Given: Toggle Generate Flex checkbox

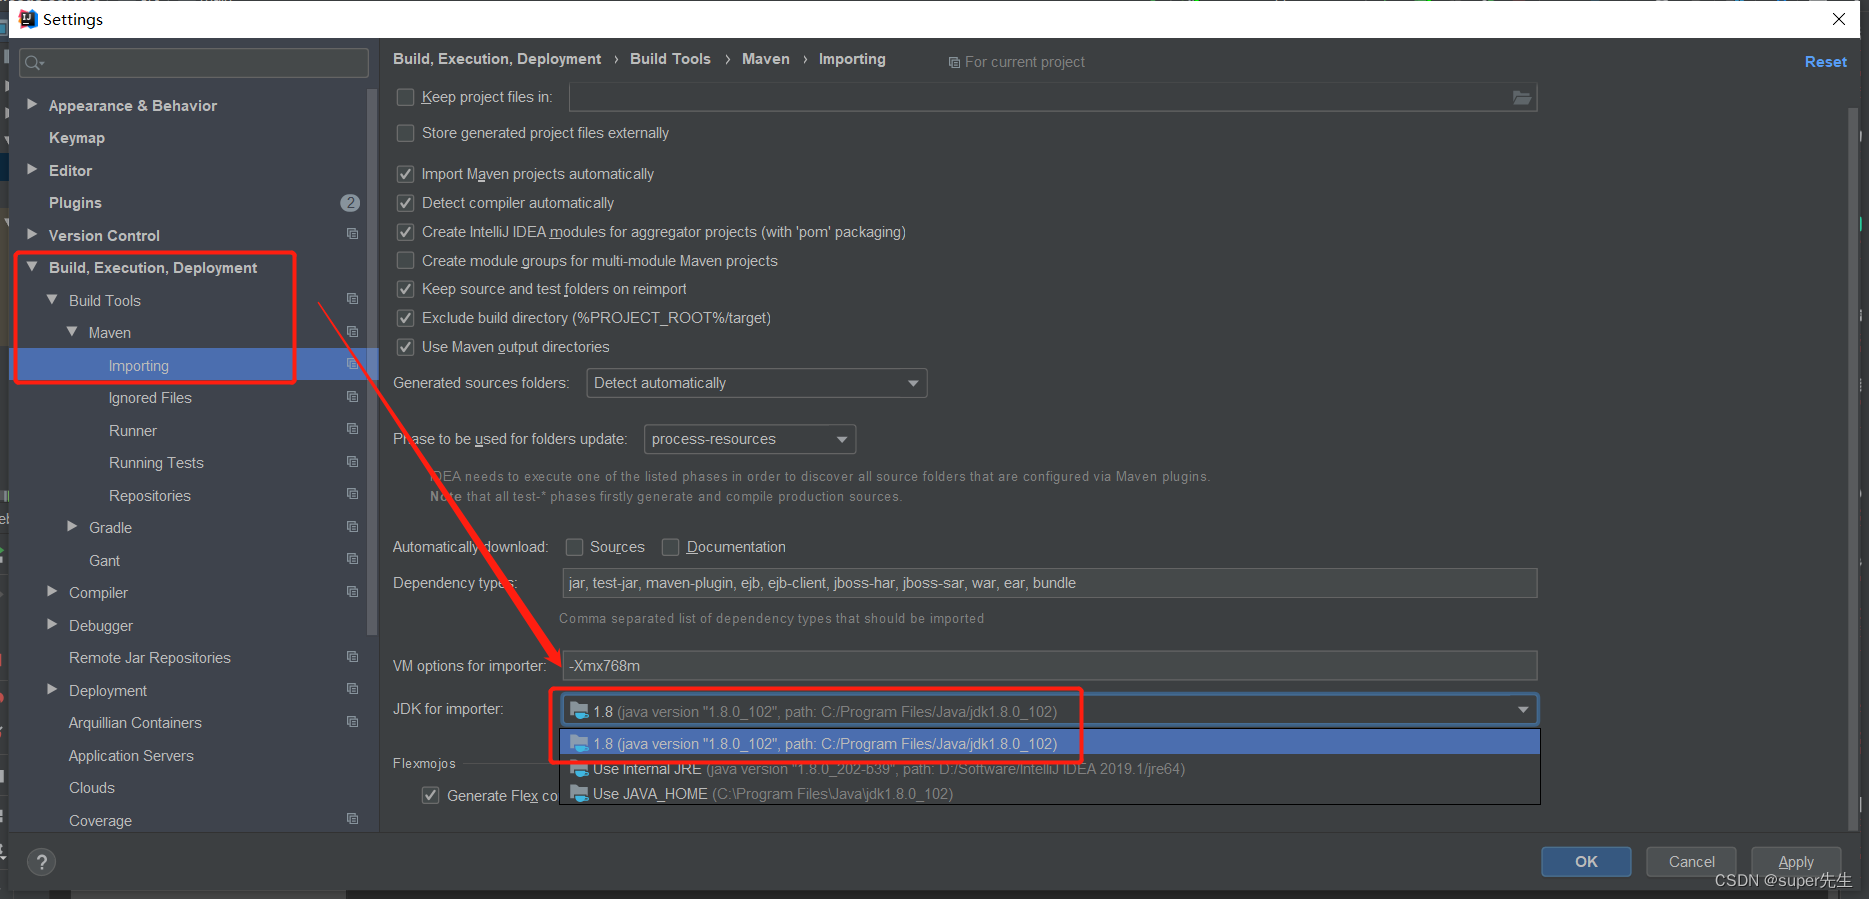Looking at the screenshot, I should 430,796.
